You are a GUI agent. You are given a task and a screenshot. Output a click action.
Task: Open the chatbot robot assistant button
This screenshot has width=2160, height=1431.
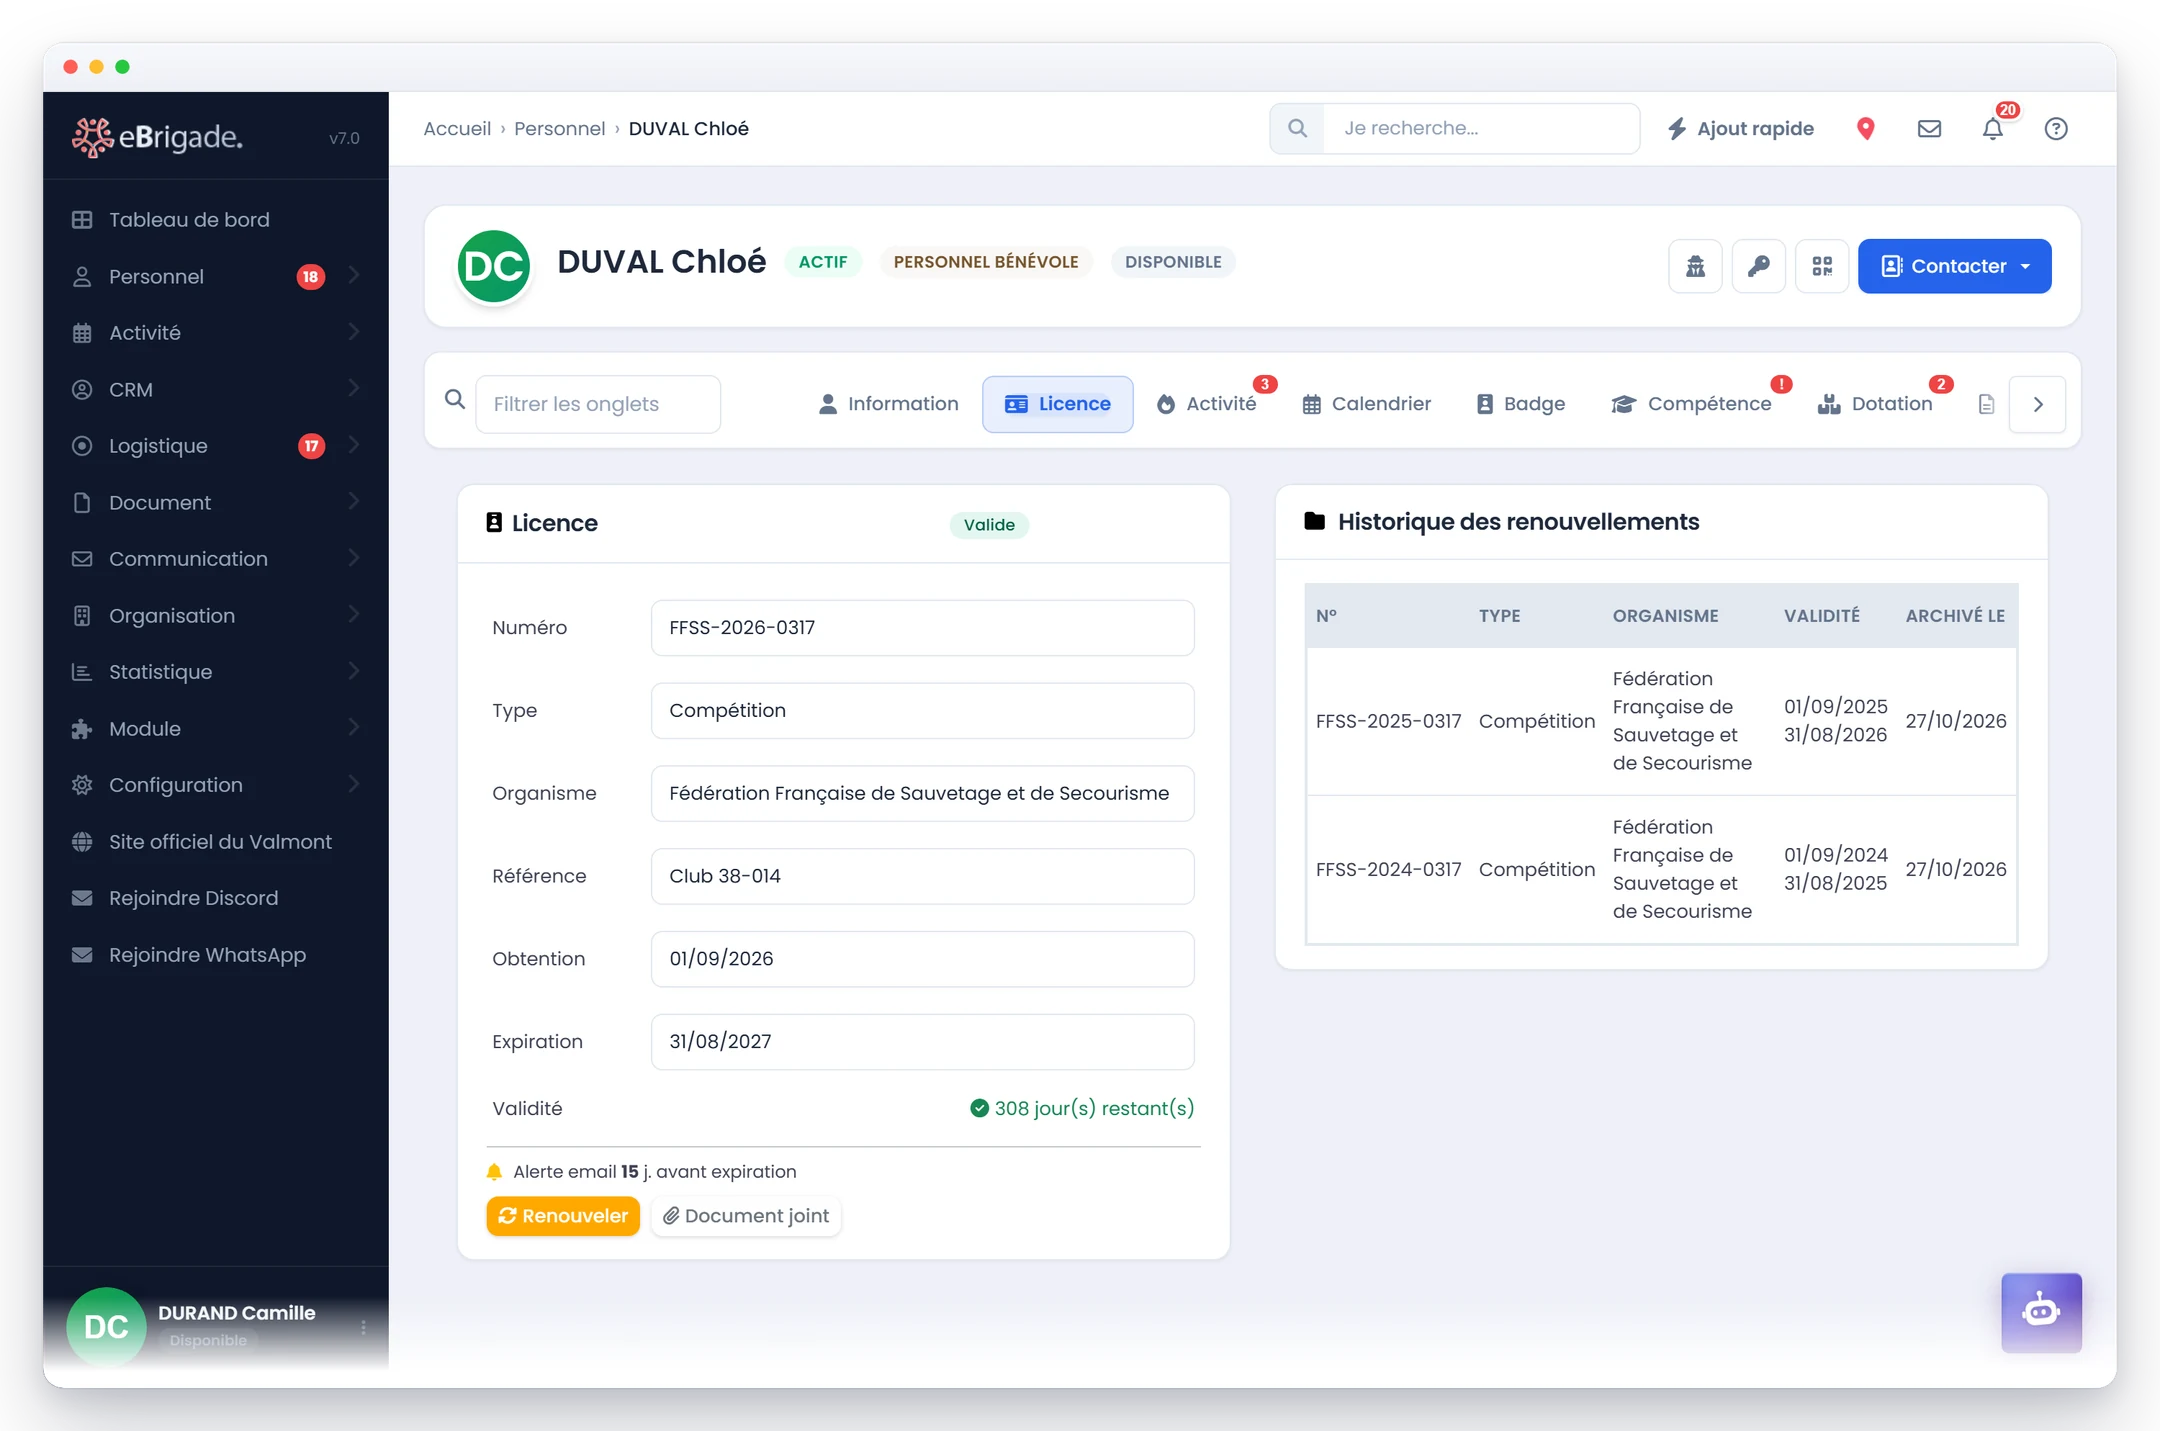pyautogui.click(x=2041, y=1312)
